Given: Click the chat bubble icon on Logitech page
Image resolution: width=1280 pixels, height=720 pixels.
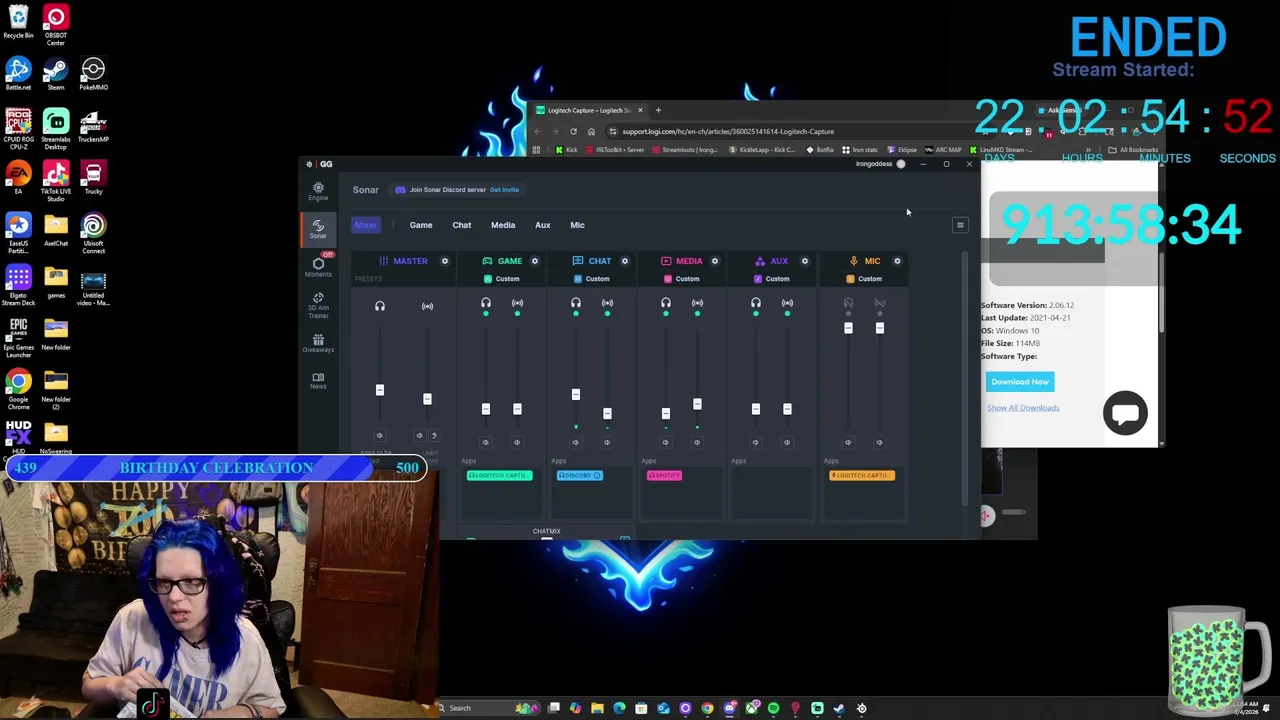Looking at the screenshot, I should [x=1125, y=413].
